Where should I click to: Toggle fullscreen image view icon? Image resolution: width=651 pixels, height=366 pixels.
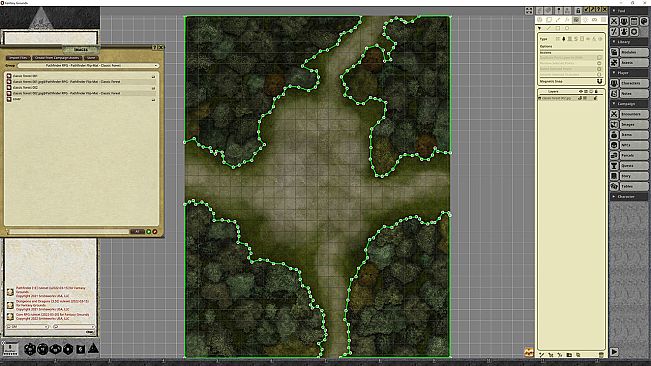coord(529,11)
